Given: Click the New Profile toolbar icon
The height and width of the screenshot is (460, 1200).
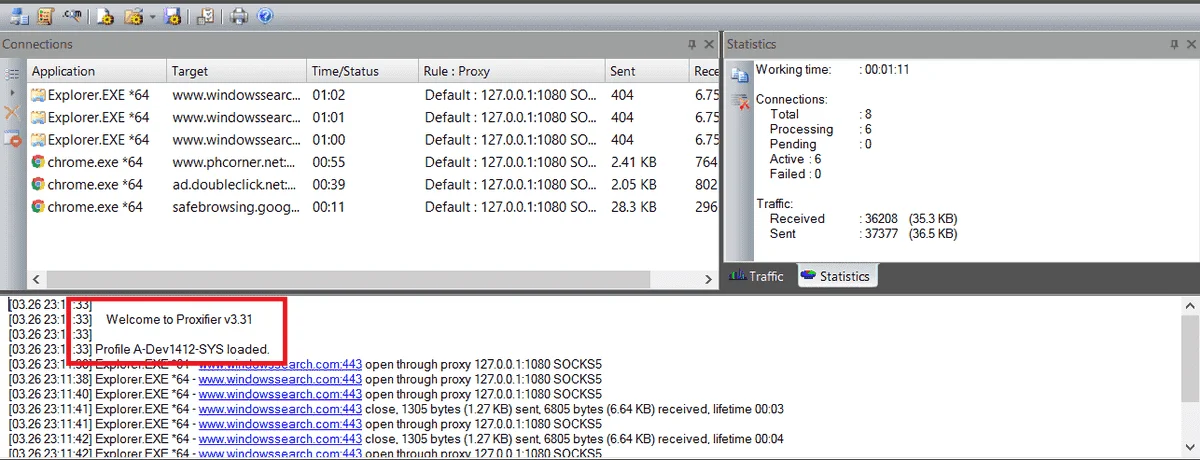Looking at the screenshot, I should (x=106, y=16).
